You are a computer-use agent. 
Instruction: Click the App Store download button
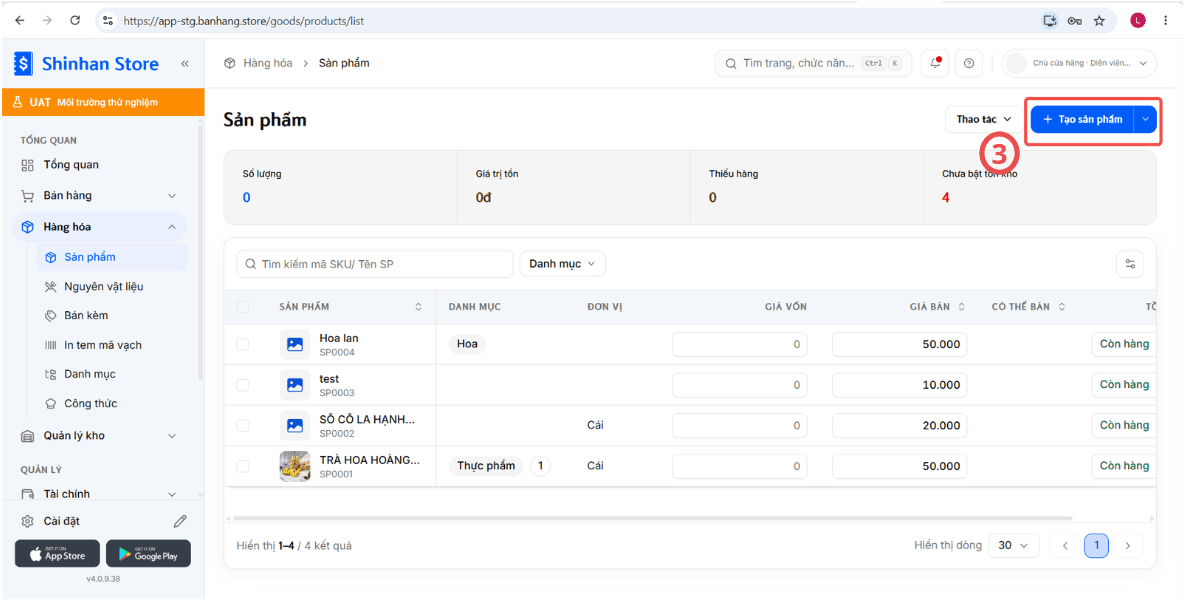coord(58,554)
